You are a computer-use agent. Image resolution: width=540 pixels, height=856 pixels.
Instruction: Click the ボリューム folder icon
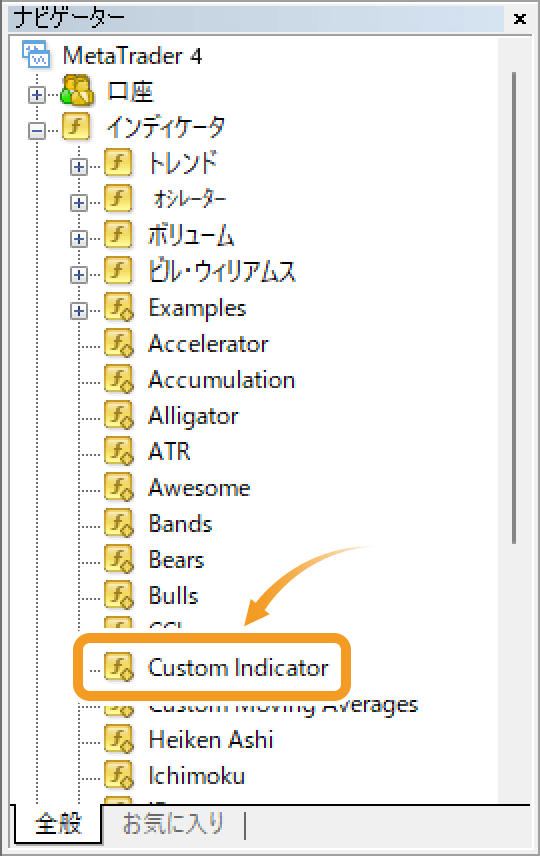tap(118, 235)
